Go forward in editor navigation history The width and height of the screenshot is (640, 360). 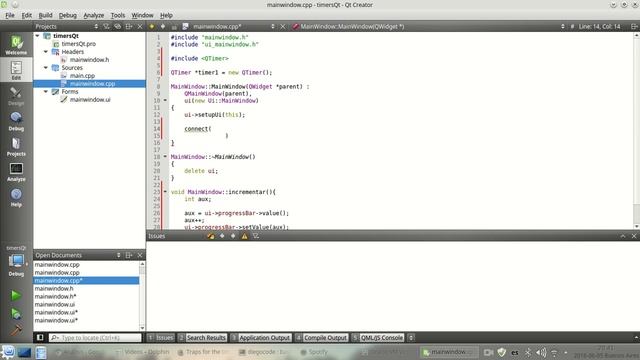[163, 27]
